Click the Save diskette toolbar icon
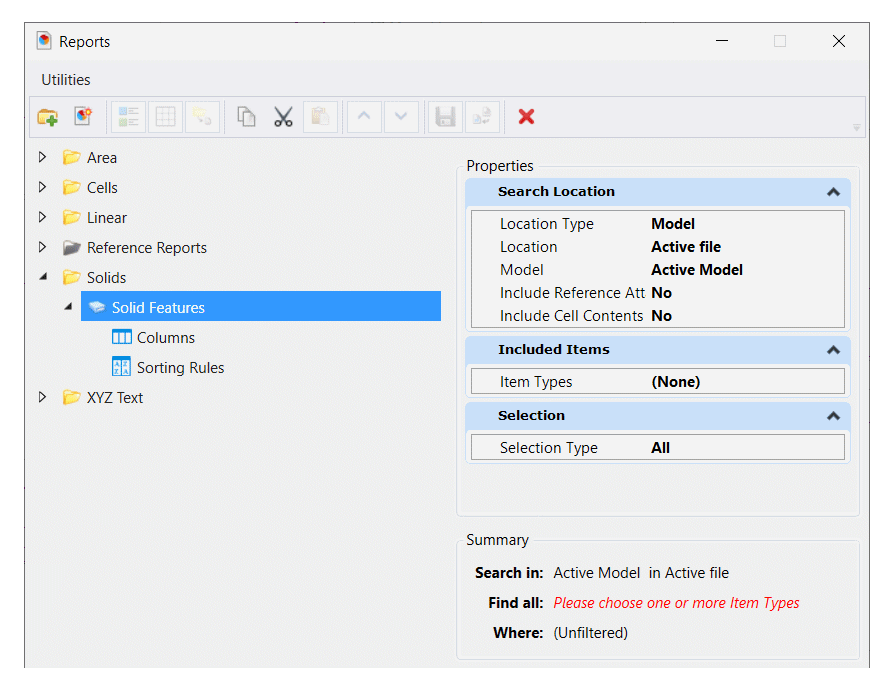891x691 pixels. coord(444,117)
